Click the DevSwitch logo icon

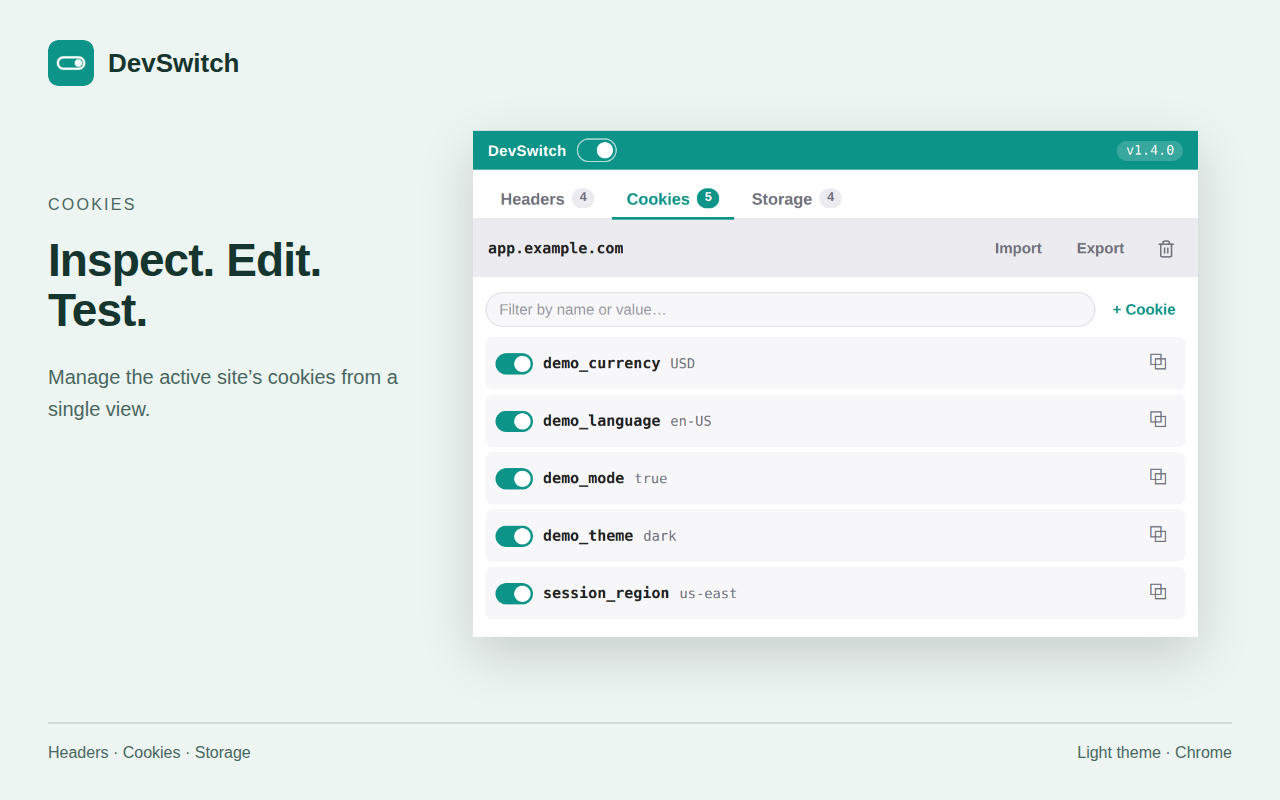pyautogui.click(x=71, y=63)
